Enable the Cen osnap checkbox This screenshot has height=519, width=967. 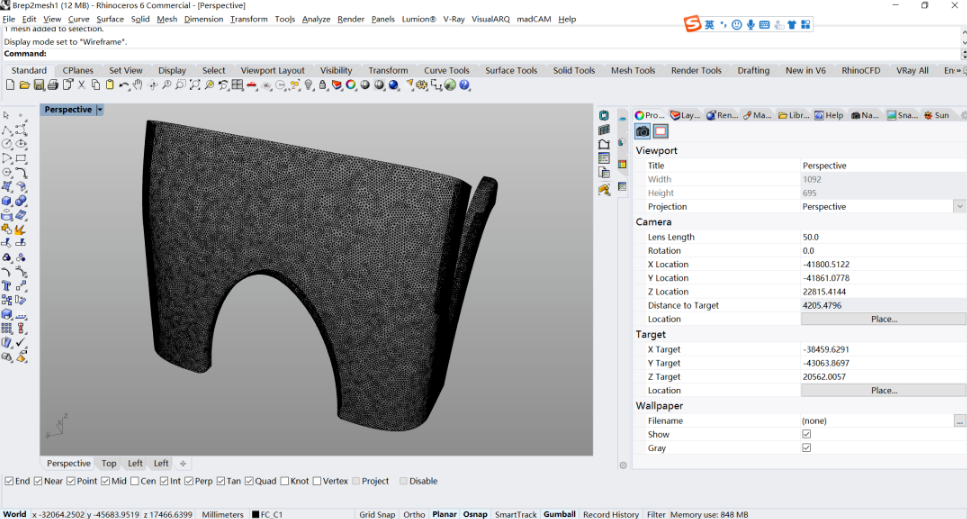(134, 481)
